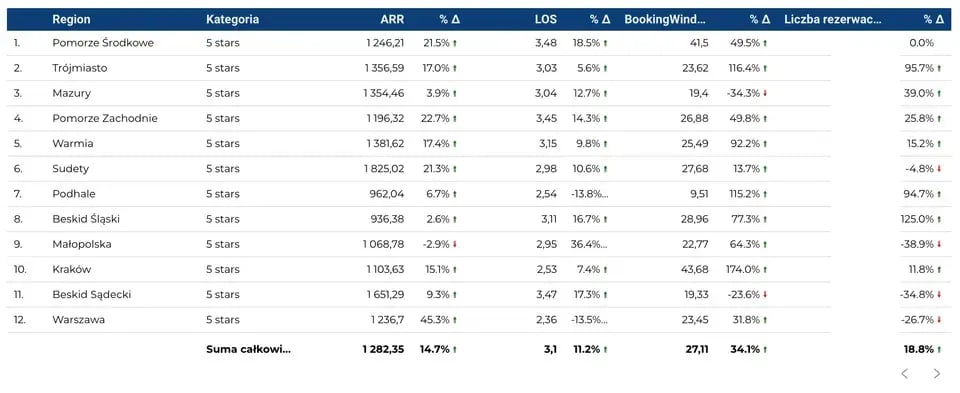
Task: Click red arrow beside Sudety -4.8%
Action: [939, 169]
